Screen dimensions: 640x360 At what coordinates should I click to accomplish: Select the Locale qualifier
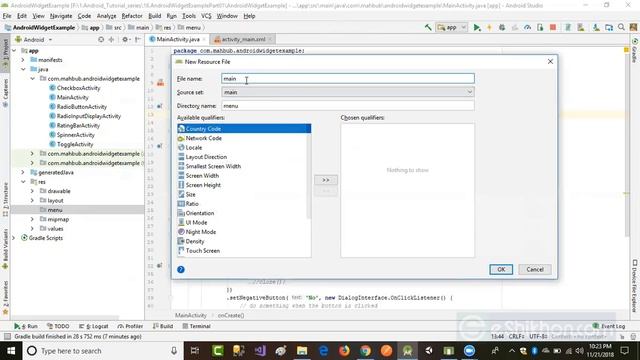tap(244, 147)
